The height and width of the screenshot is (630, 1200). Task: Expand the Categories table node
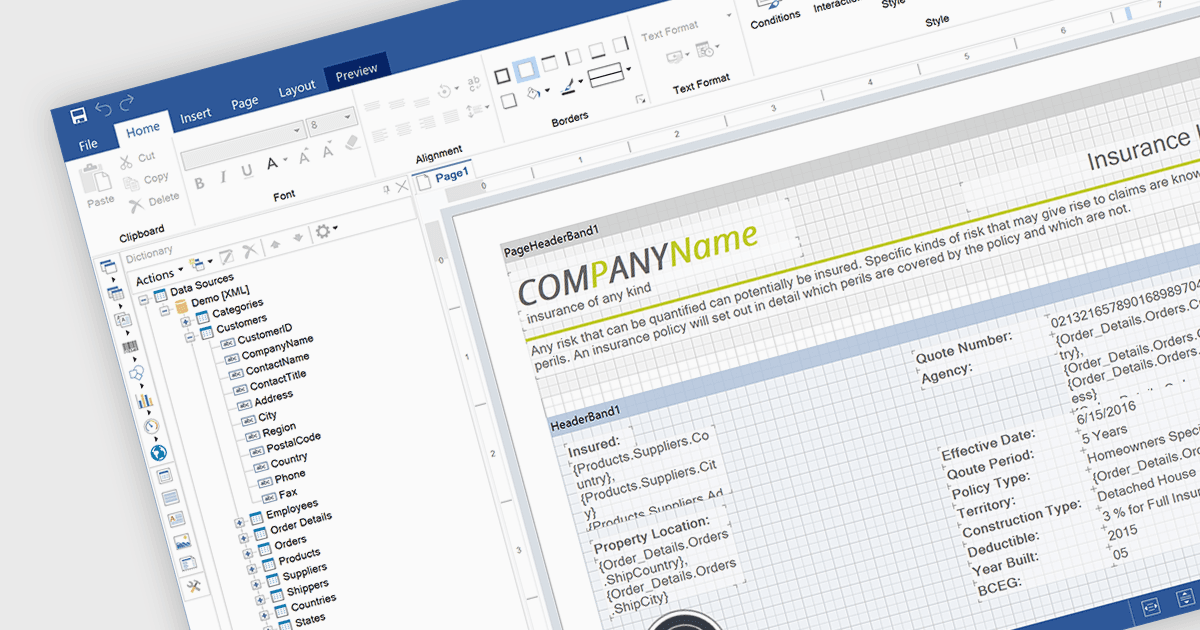pyautogui.click(x=186, y=321)
